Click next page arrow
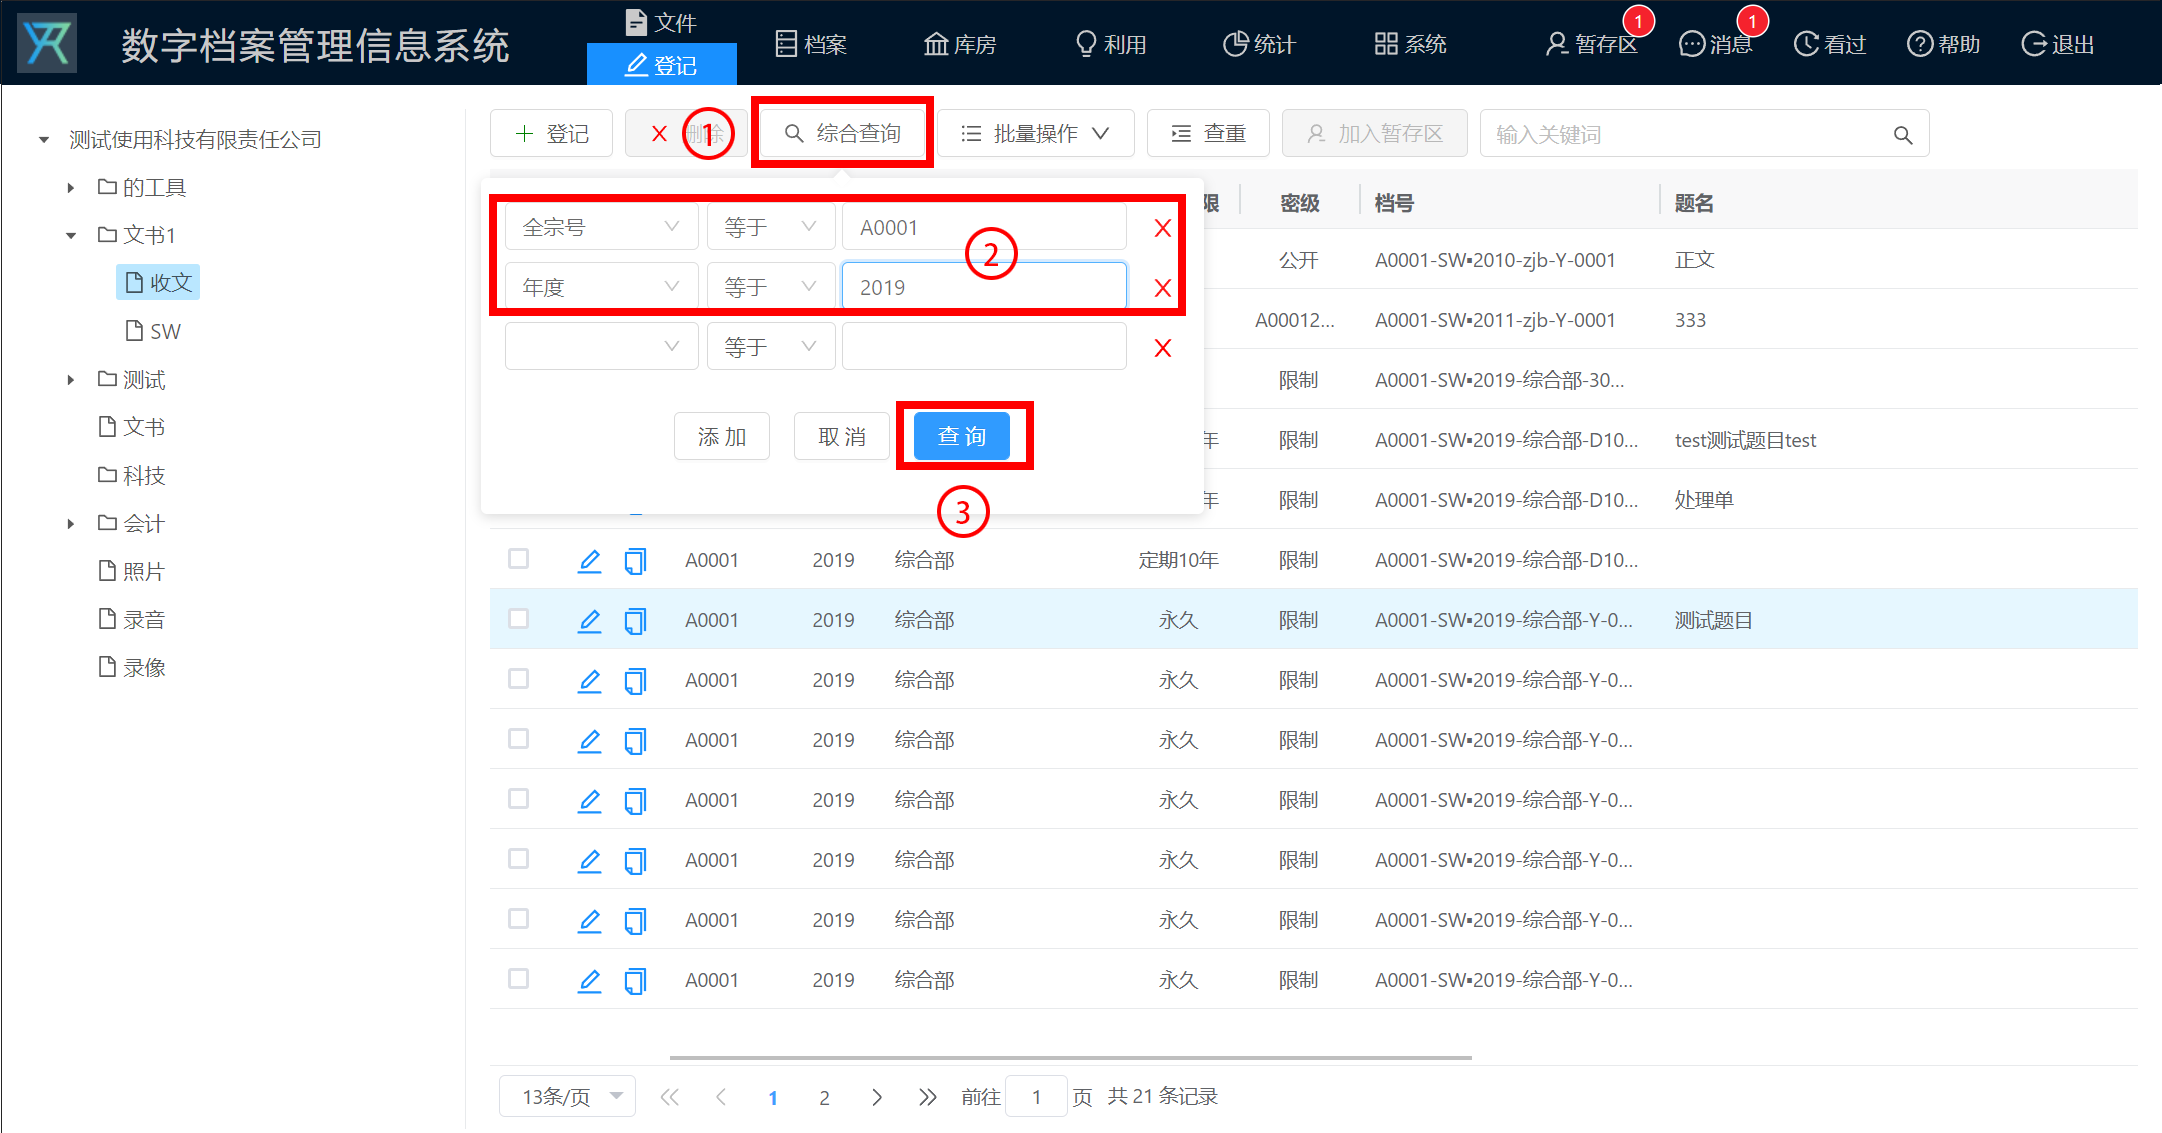2162x1133 pixels. pyautogui.click(x=877, y=1097)
